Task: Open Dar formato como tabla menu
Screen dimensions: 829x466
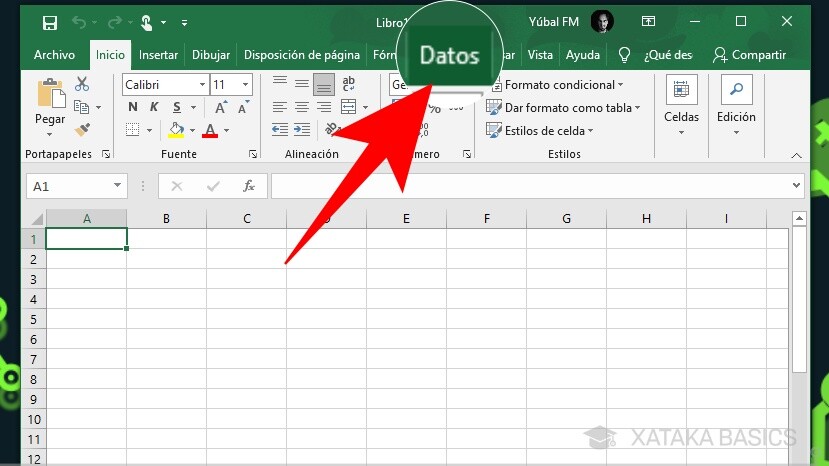Action: [x=563, y=108]
